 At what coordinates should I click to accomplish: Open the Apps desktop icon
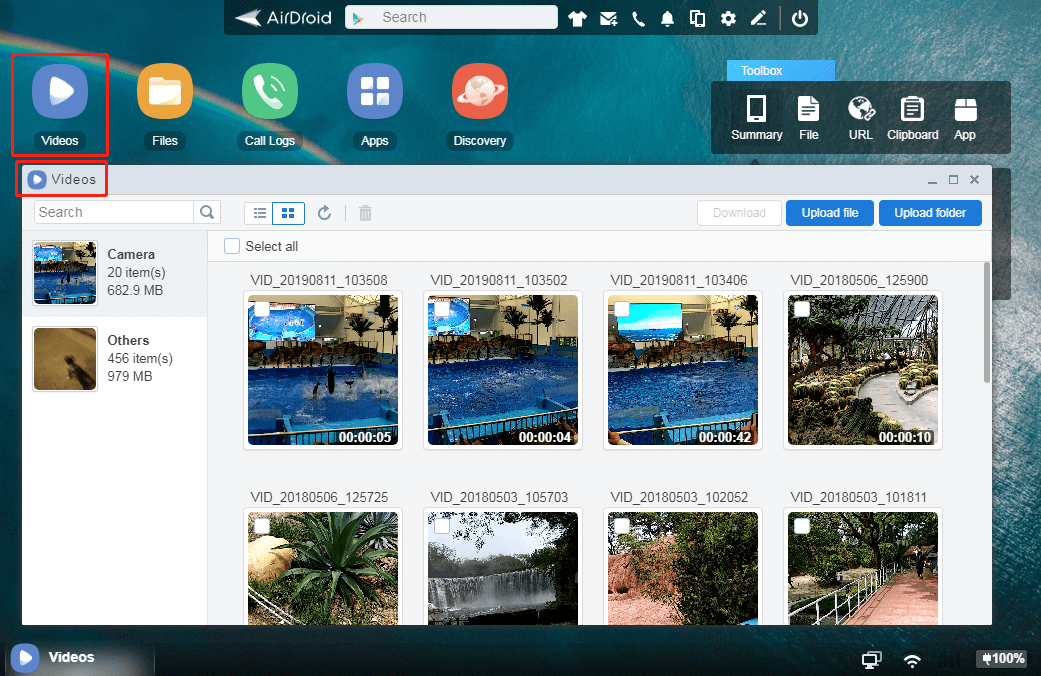(374, 92)
